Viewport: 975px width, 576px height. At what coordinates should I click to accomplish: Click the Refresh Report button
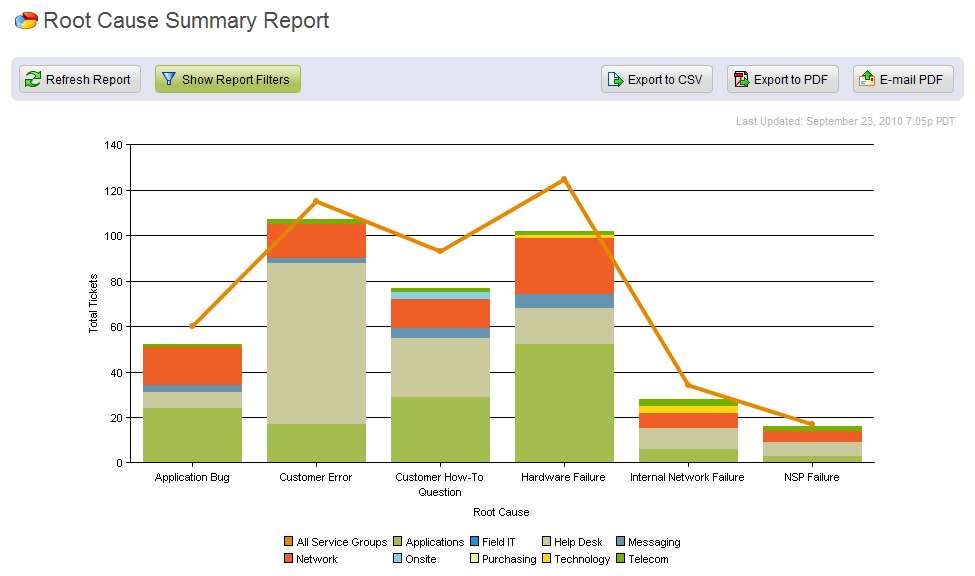tap(80, 79)
